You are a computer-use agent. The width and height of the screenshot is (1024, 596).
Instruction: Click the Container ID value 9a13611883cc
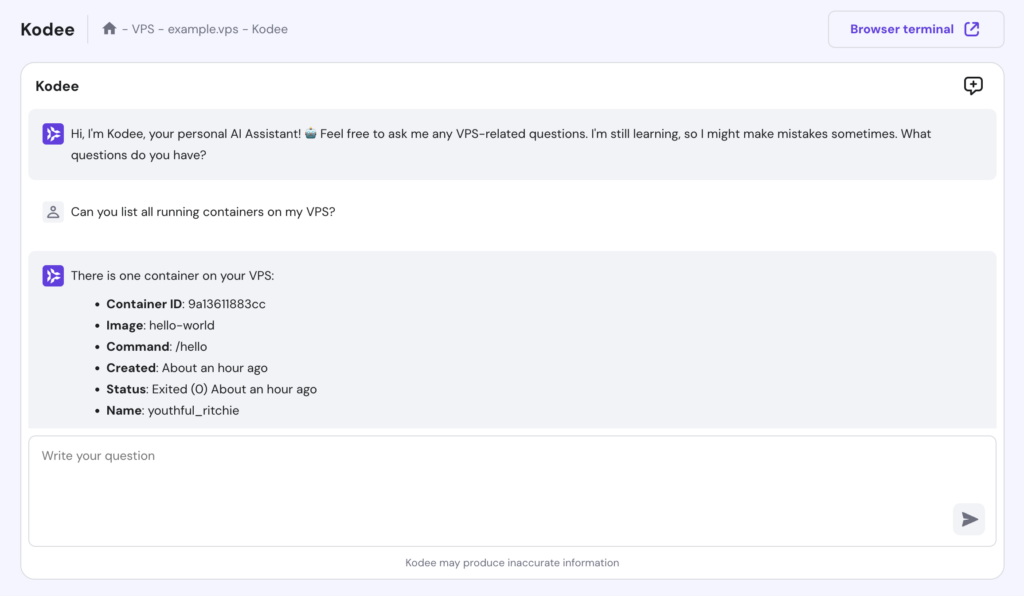pos(227,304)
